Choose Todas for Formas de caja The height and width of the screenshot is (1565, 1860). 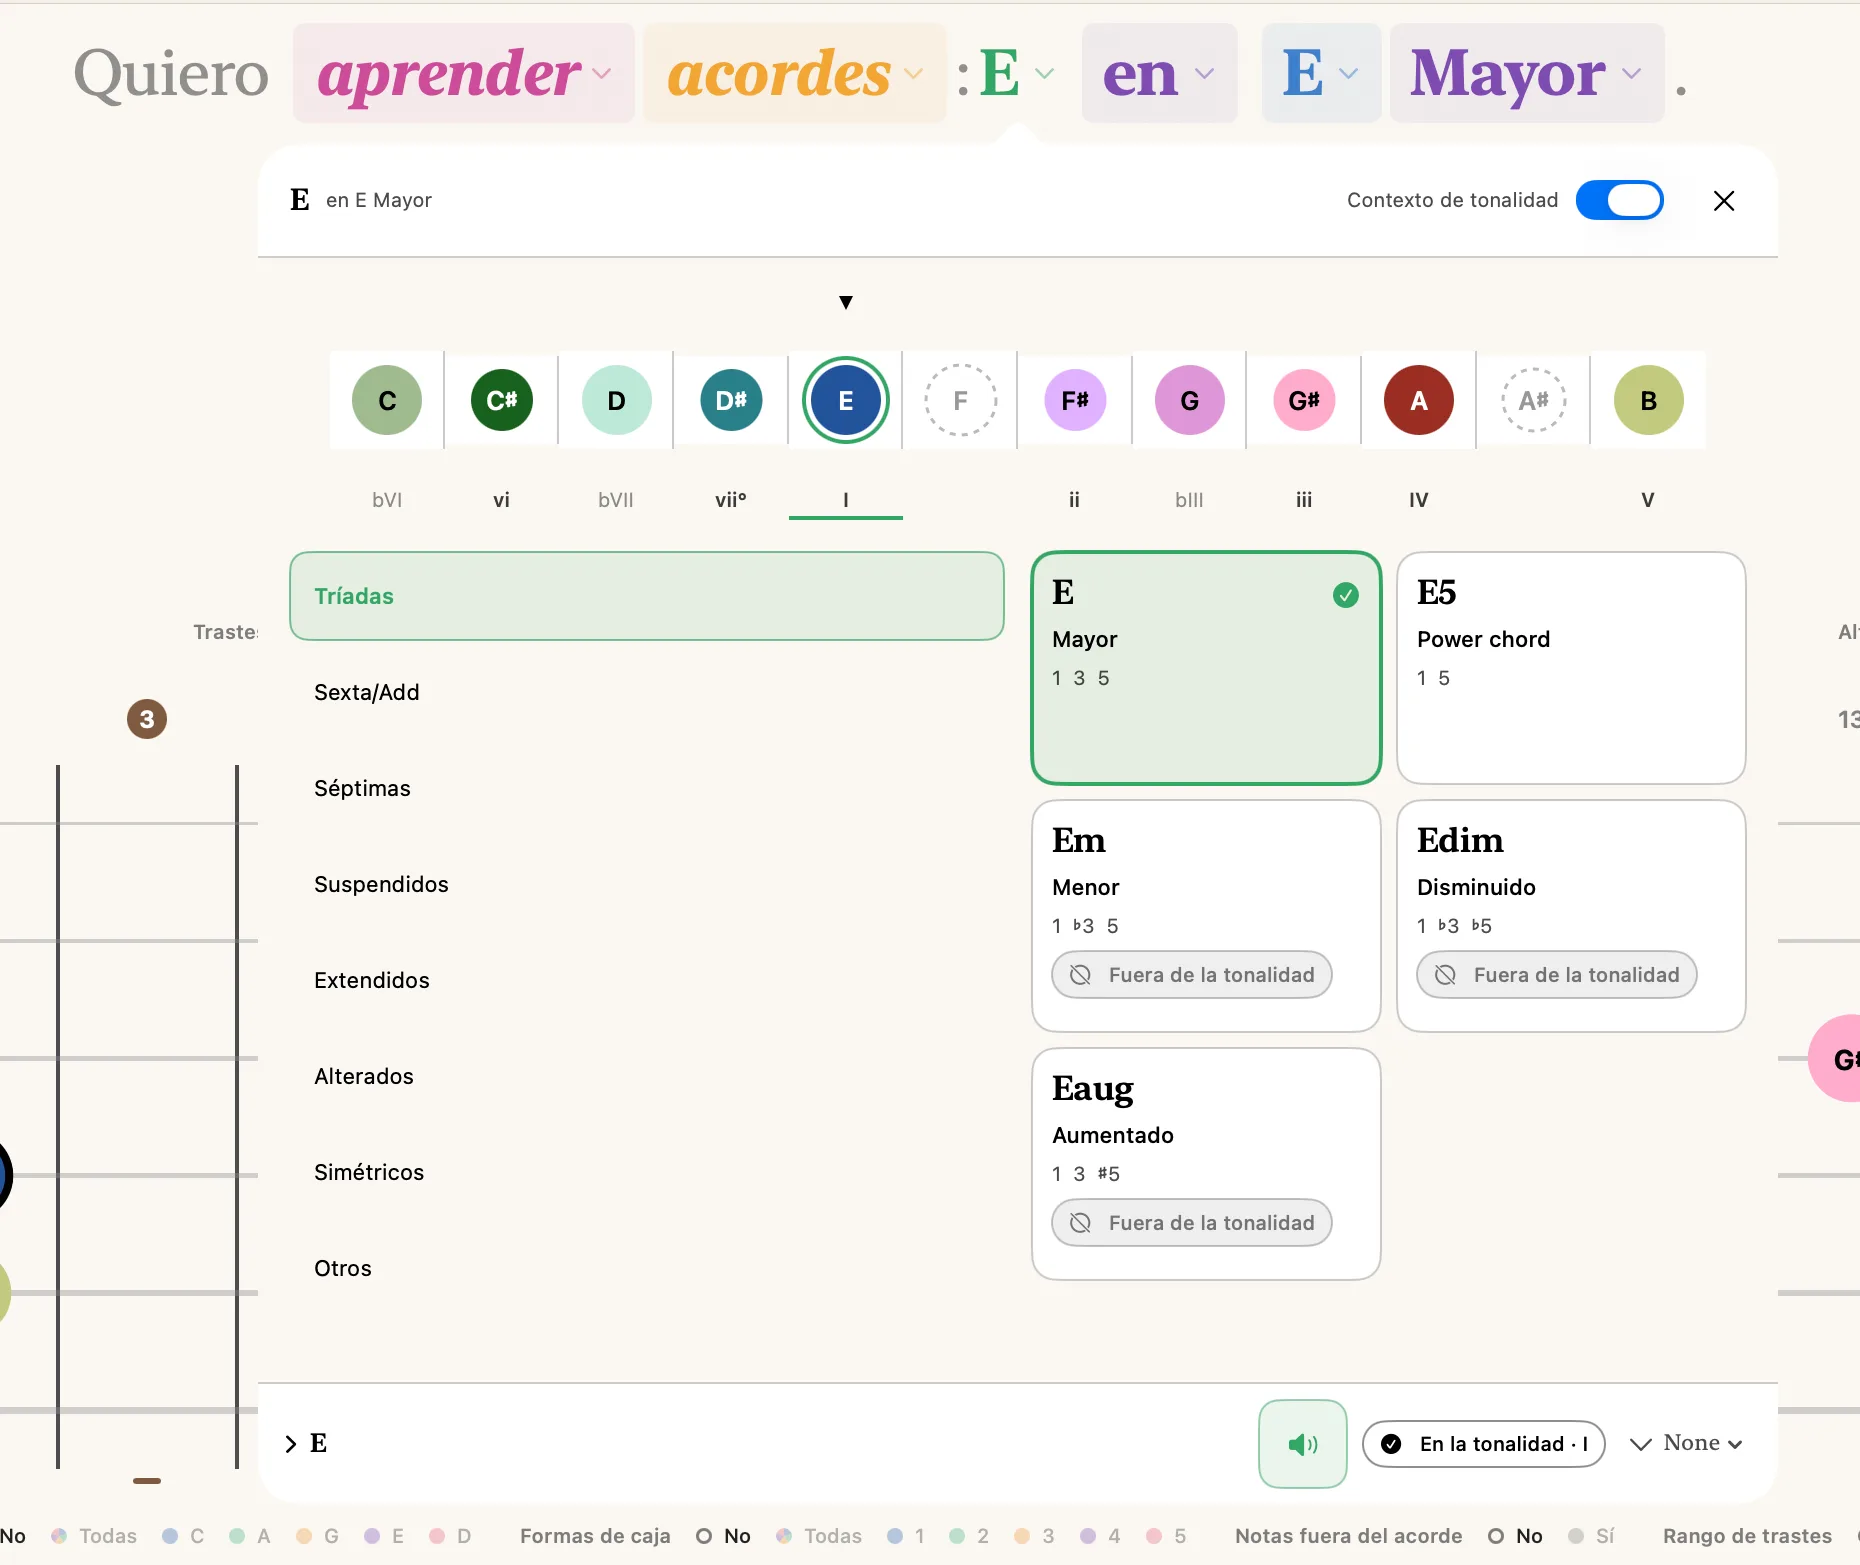(820, 1536)
